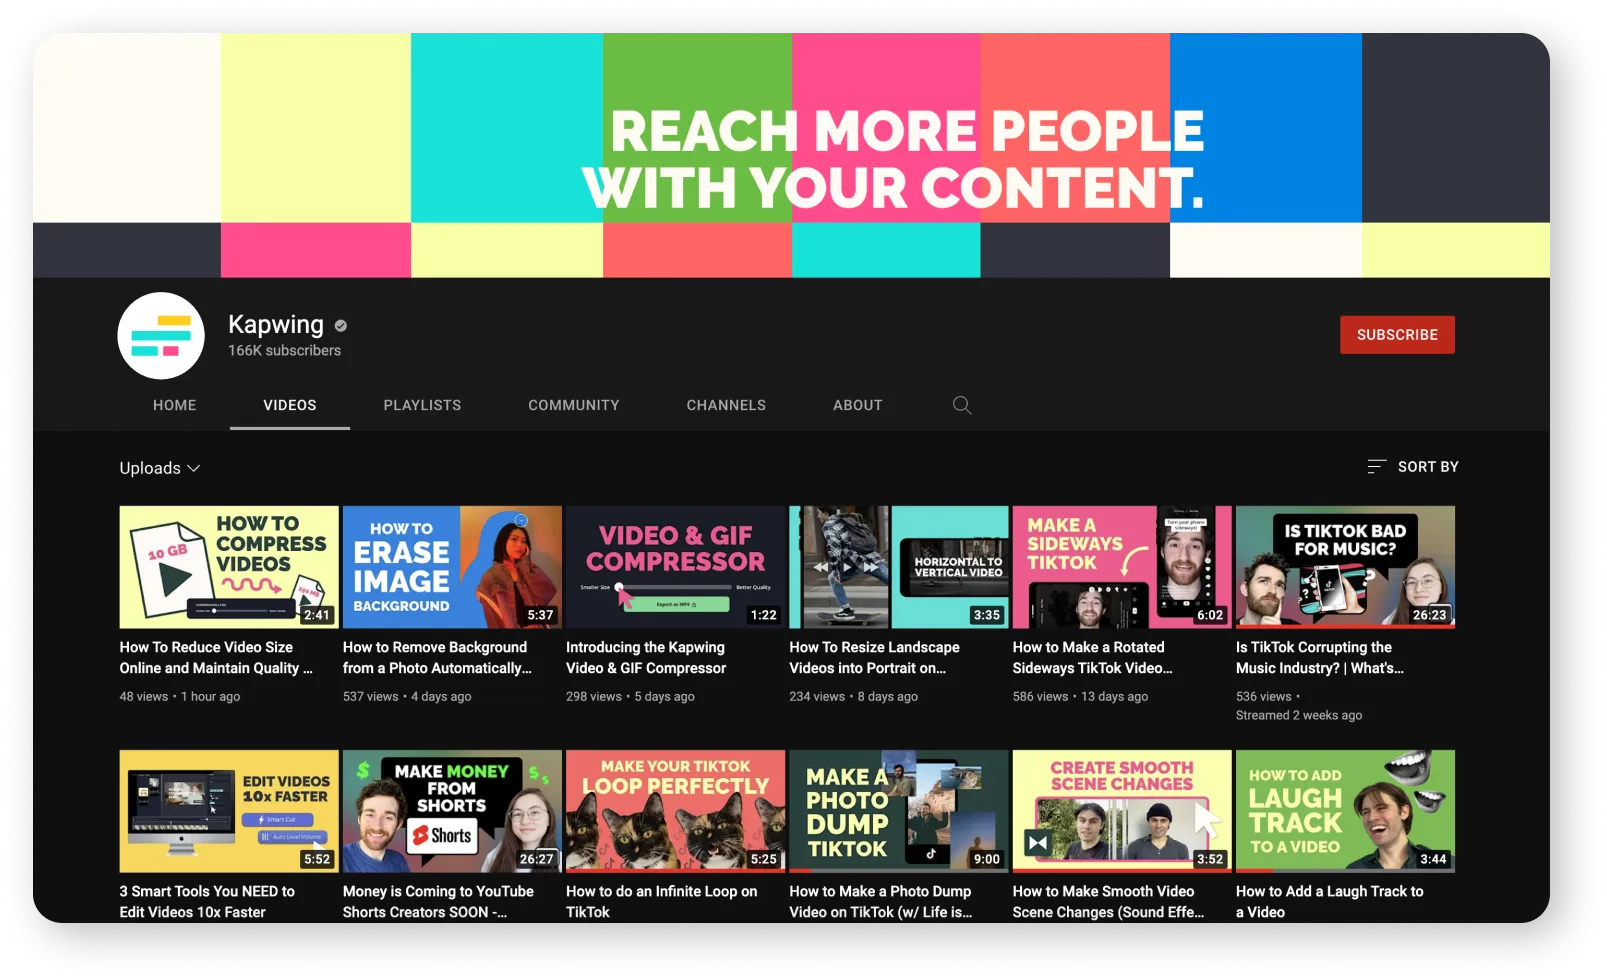This screenshot has height=980, width=1607.
Task: Go to the Community tab
Action: coord(574,405)
